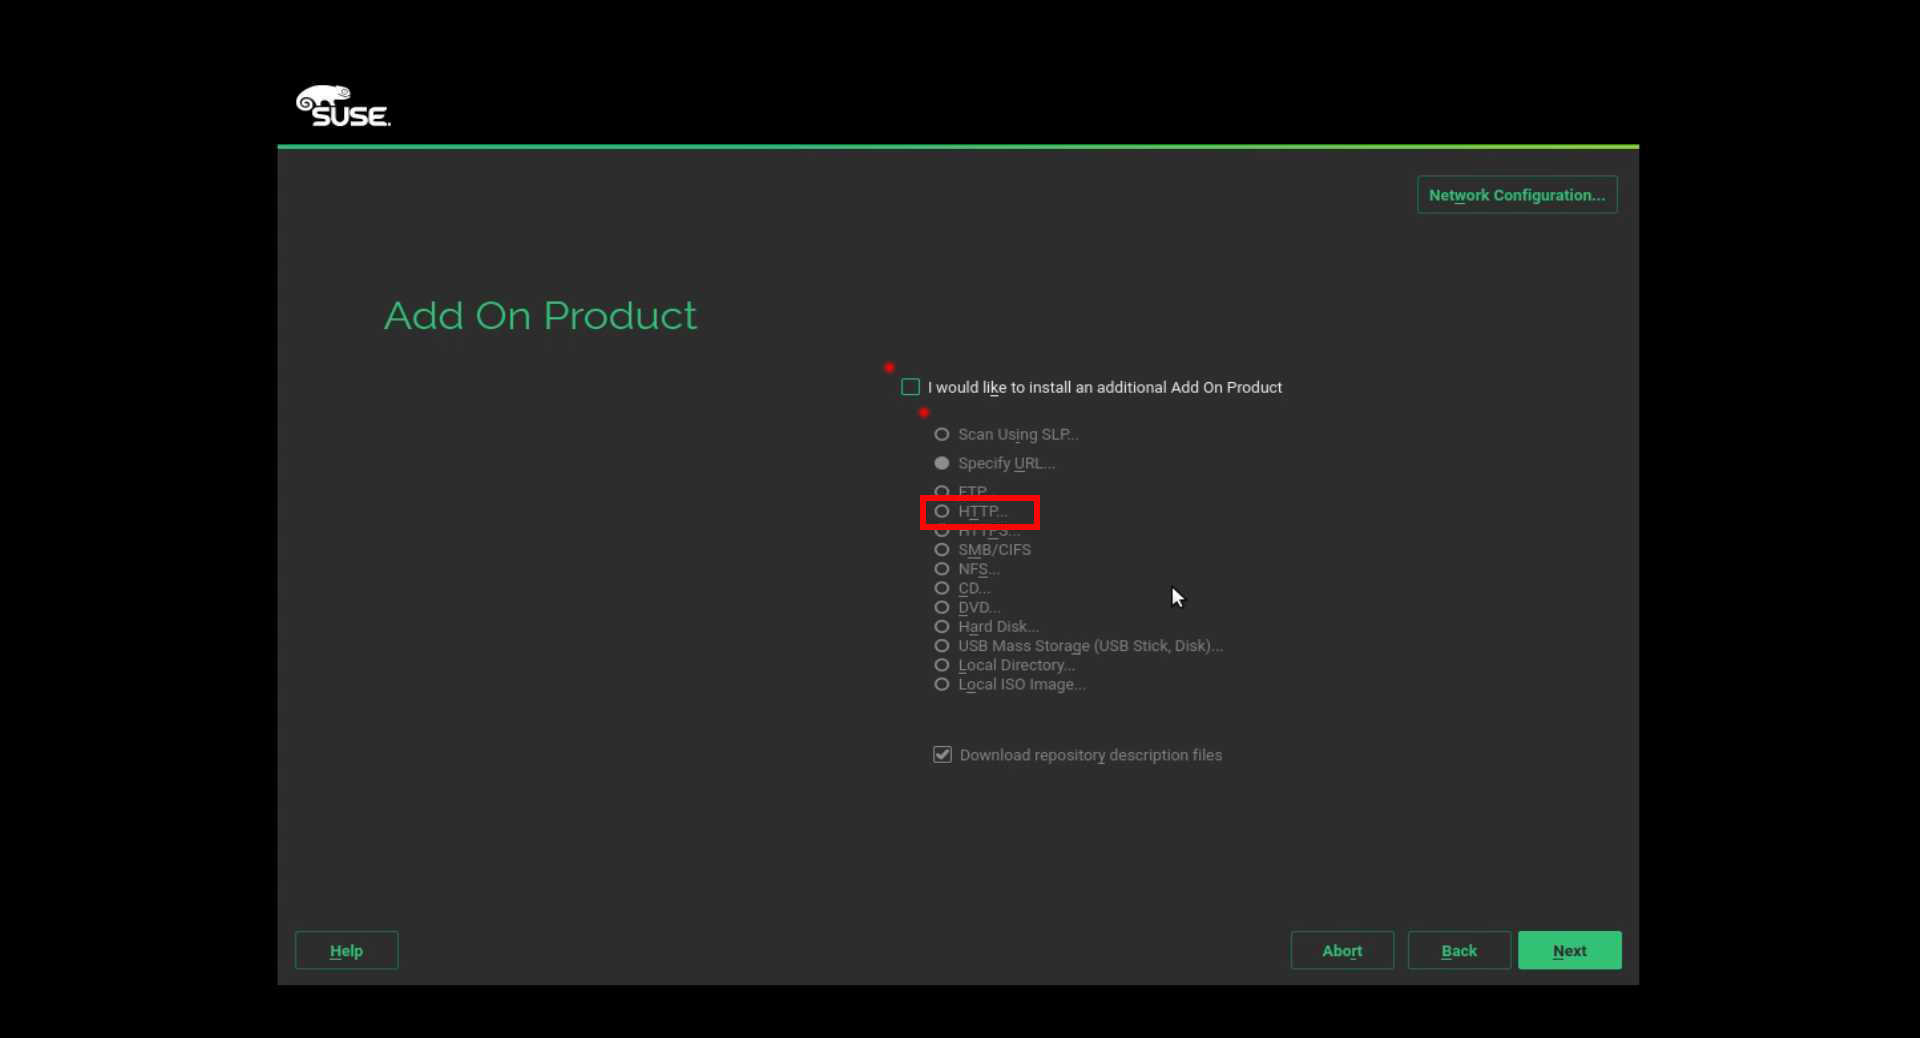1920x1038 pixels.
Task: Enable the additional Add On Product checkbox
Action: tap(910, 387)
